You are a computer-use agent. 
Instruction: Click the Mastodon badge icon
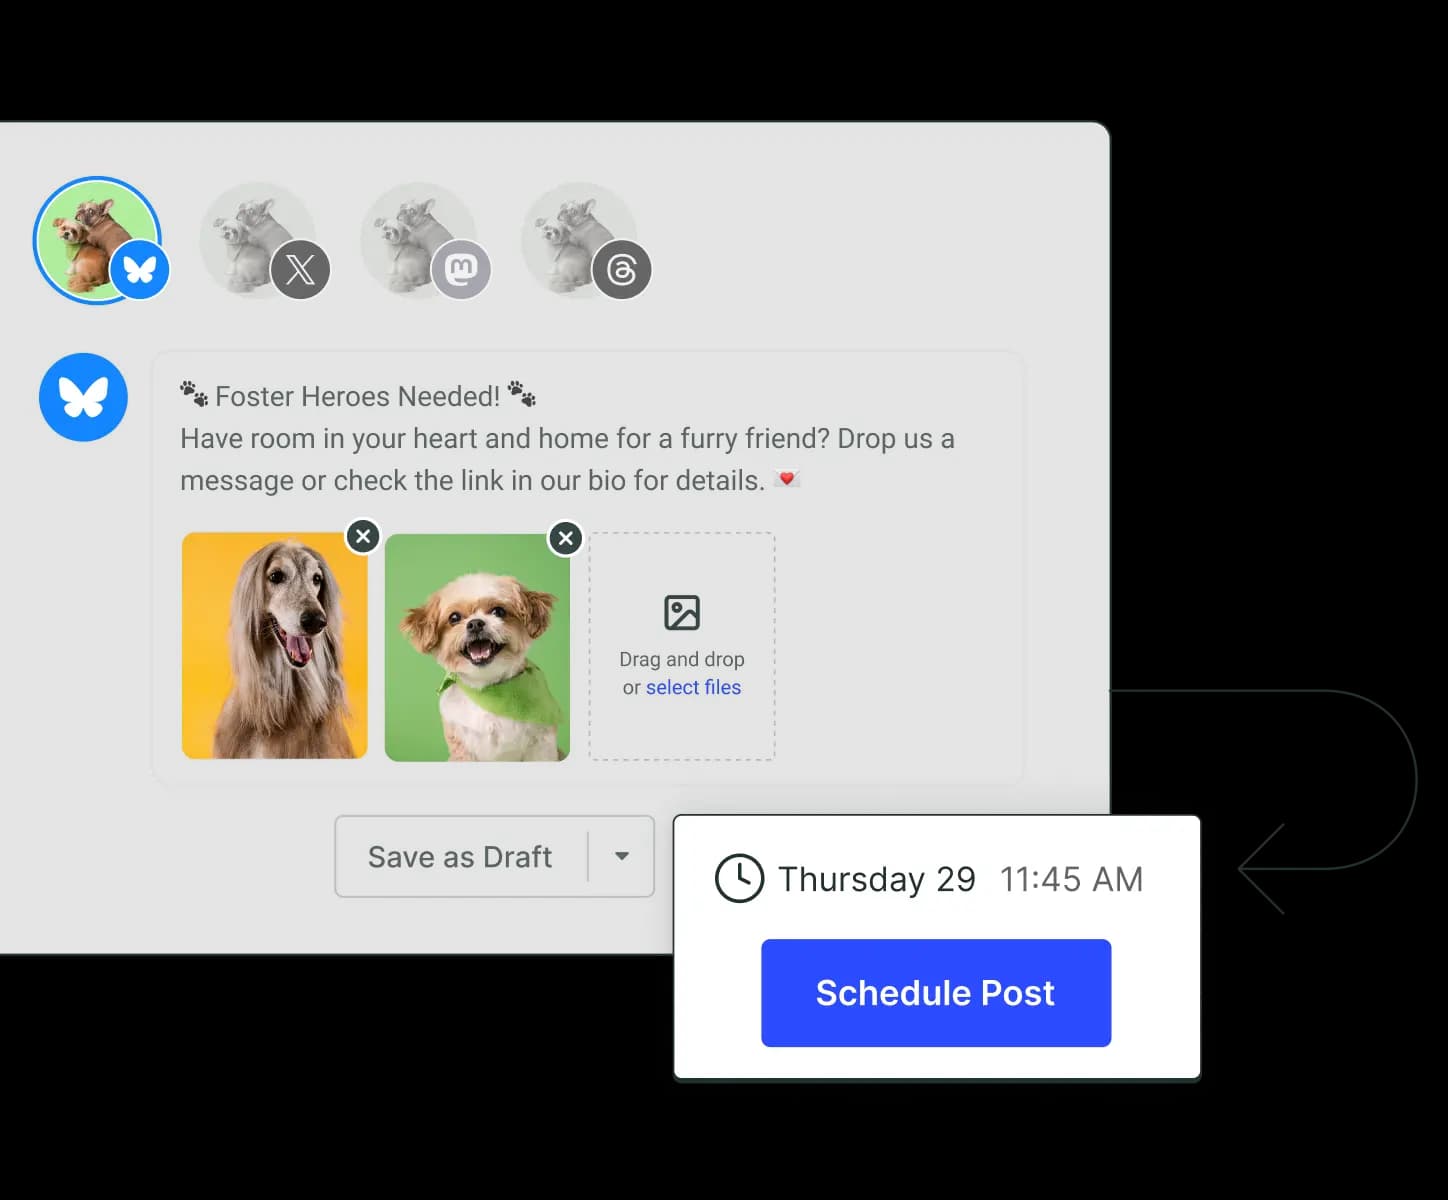[x=462, y=269]
